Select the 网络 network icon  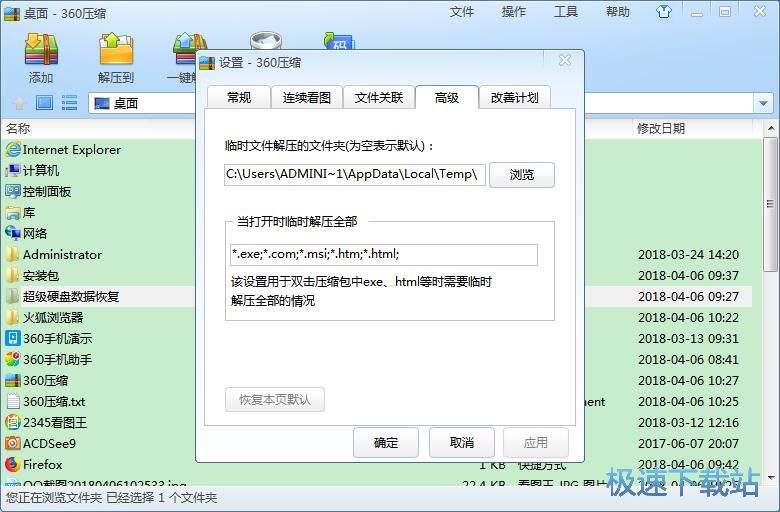point(13,233)
